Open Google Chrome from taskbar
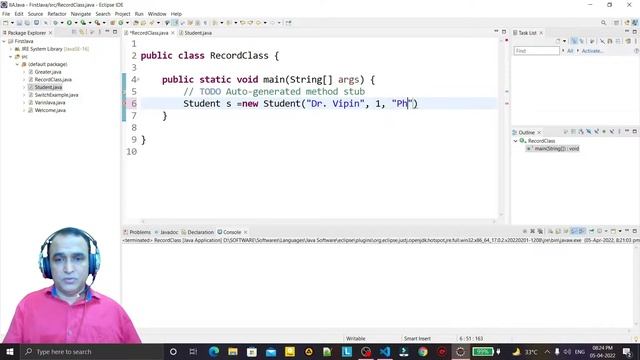Screen dimensions: 640x360 click(x=423, y=351)
